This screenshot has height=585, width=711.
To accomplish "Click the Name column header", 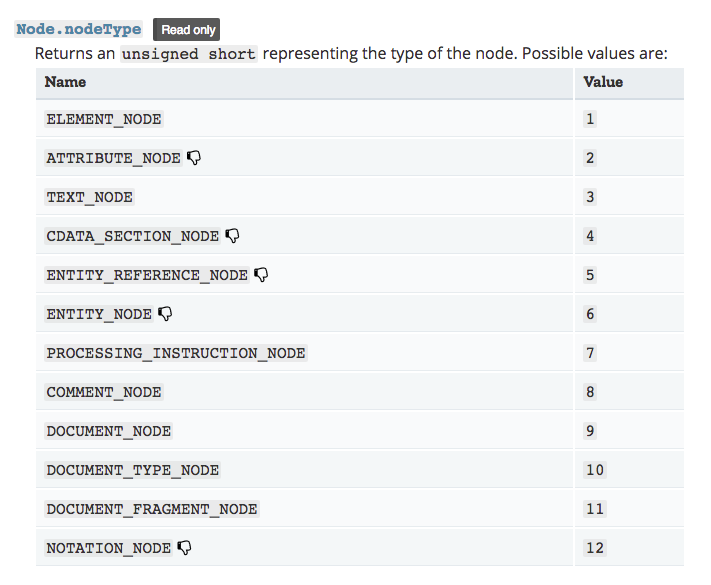I will pos(65,82).
